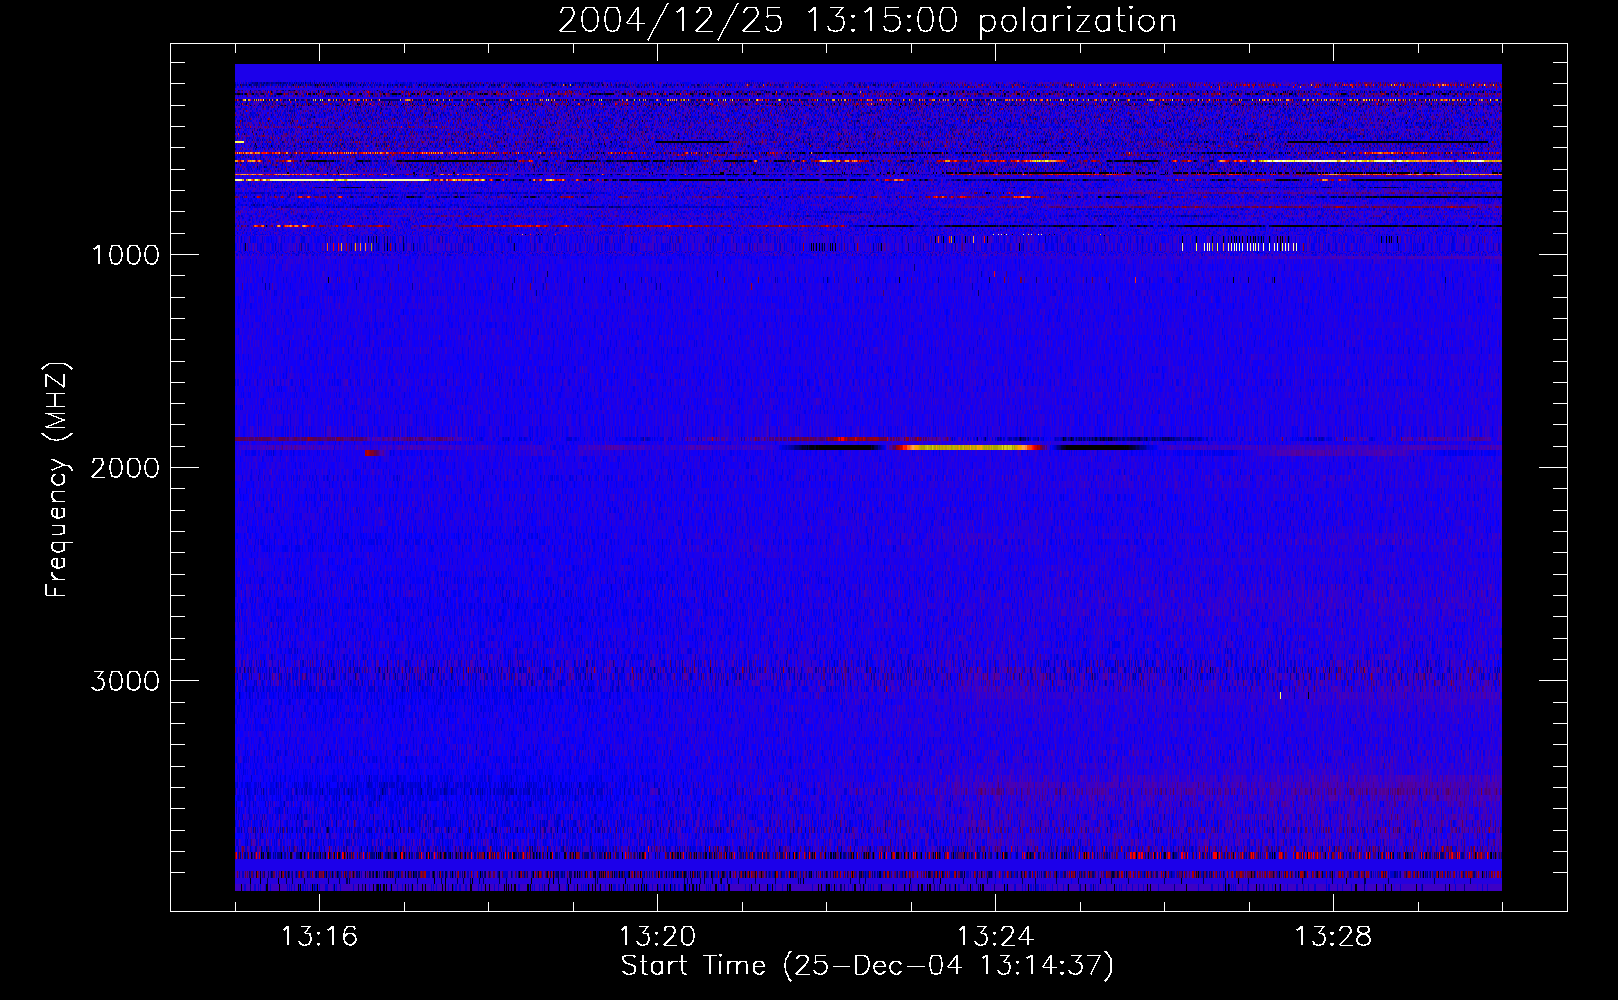This screenshot has width=1618, height=1000.
Task: Click the plot title "2004/12/25 13:15:00 polarization"
Action: pyautogui.click(x=866, y=21)
